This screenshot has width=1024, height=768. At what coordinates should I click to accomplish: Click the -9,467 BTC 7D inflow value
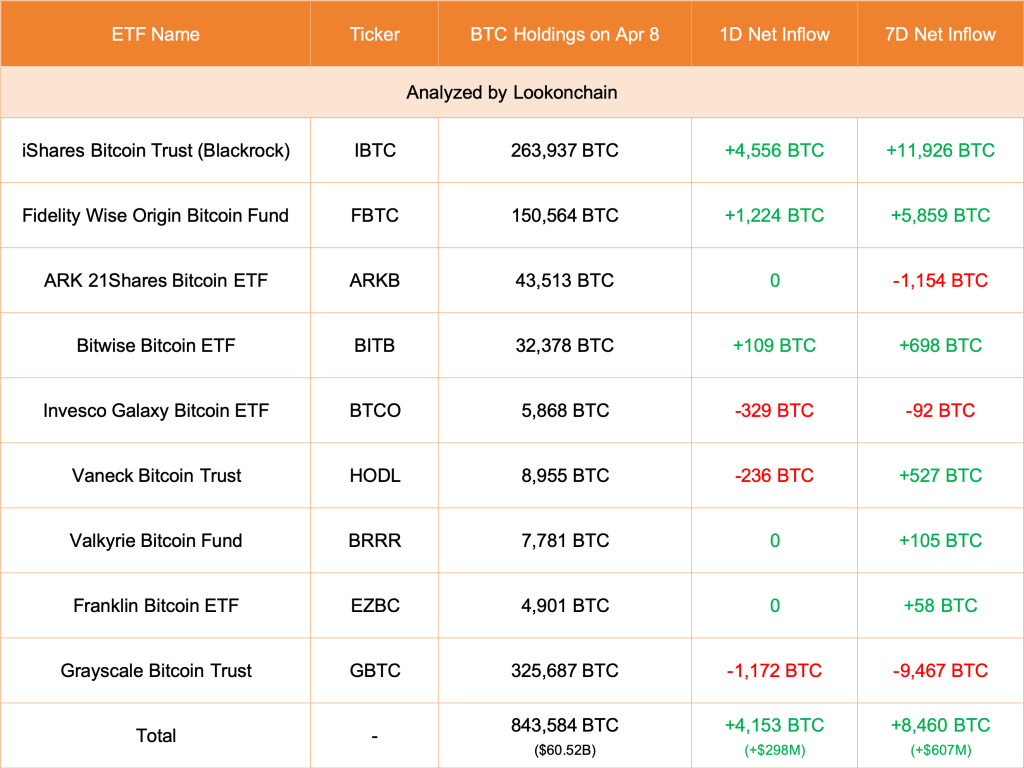[940, 670]
